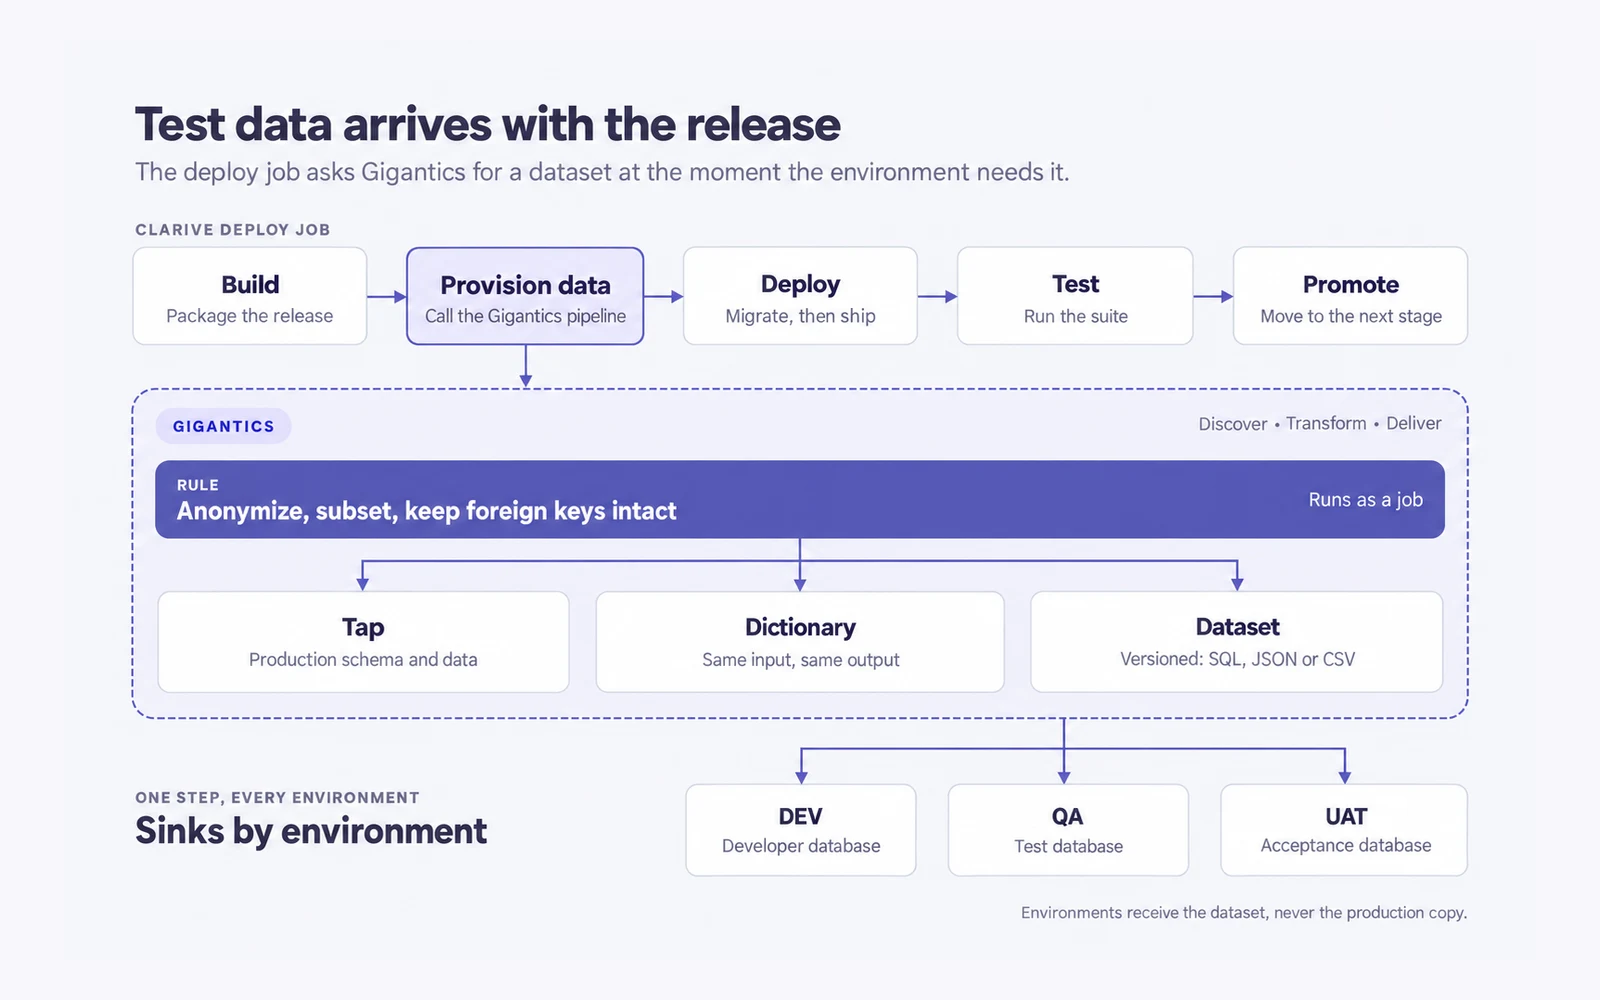Click the Anonymize, subset rule banner

click(800, 499)
